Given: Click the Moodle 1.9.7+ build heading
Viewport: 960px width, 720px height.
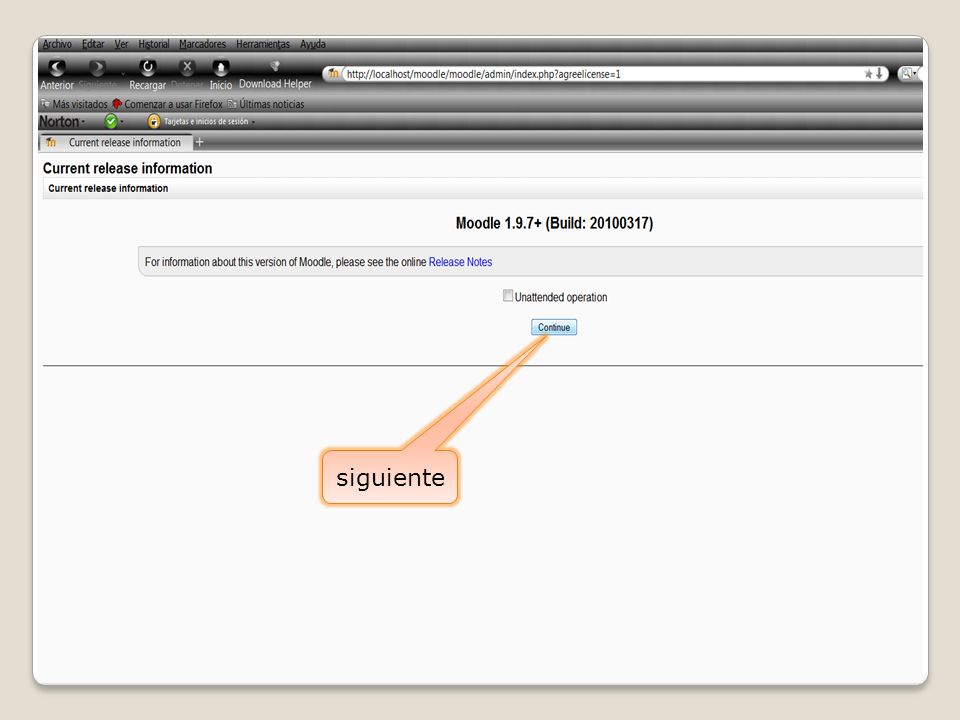Looking at the screenshot, I should pyautogui.click(x=554, y=223).
